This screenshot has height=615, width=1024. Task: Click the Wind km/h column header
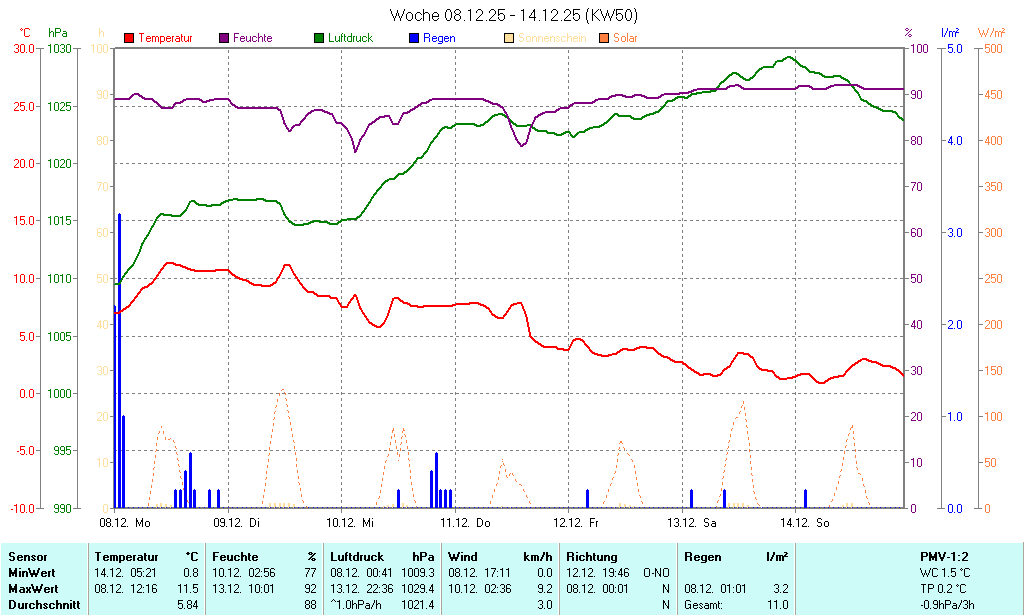[500, 557]
